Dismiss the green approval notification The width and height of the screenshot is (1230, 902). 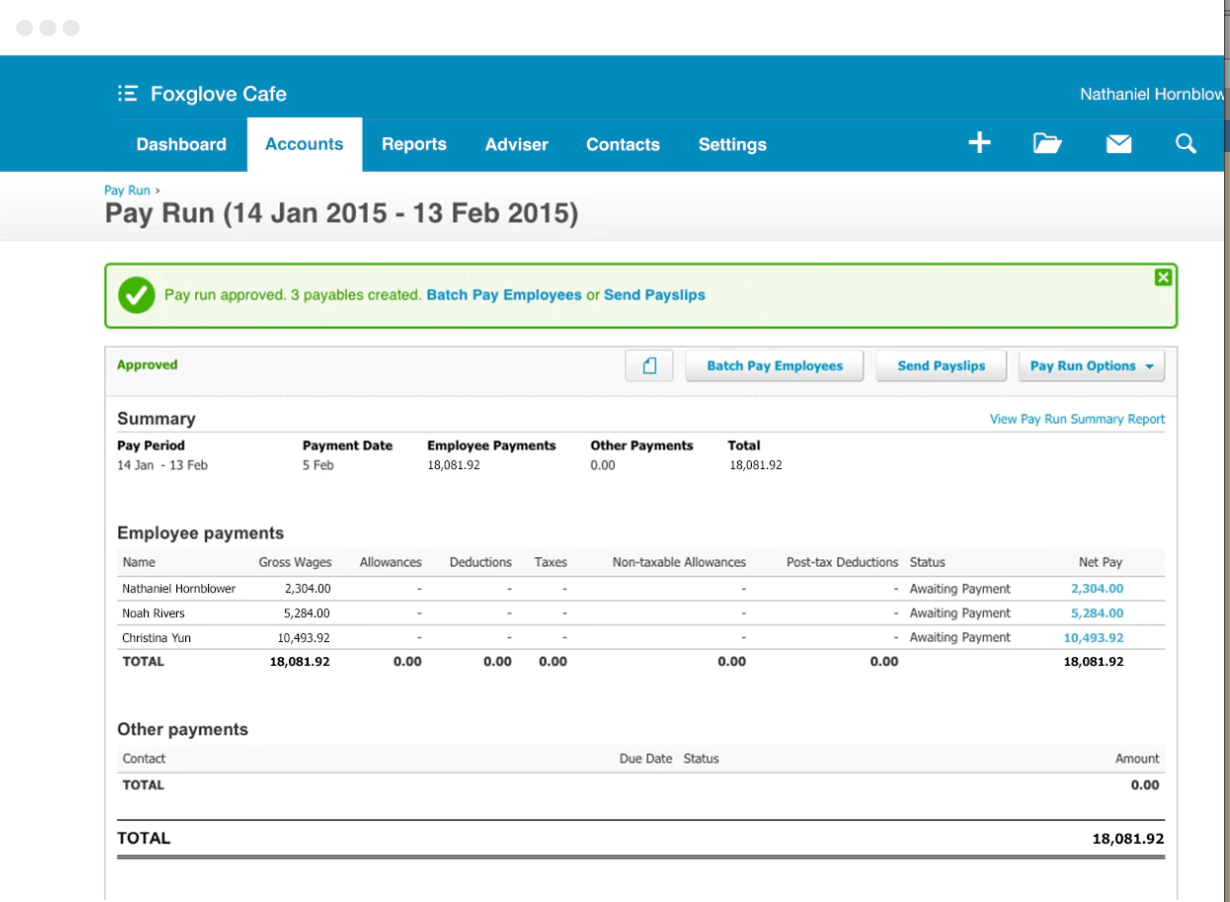tap(1162, 278)
